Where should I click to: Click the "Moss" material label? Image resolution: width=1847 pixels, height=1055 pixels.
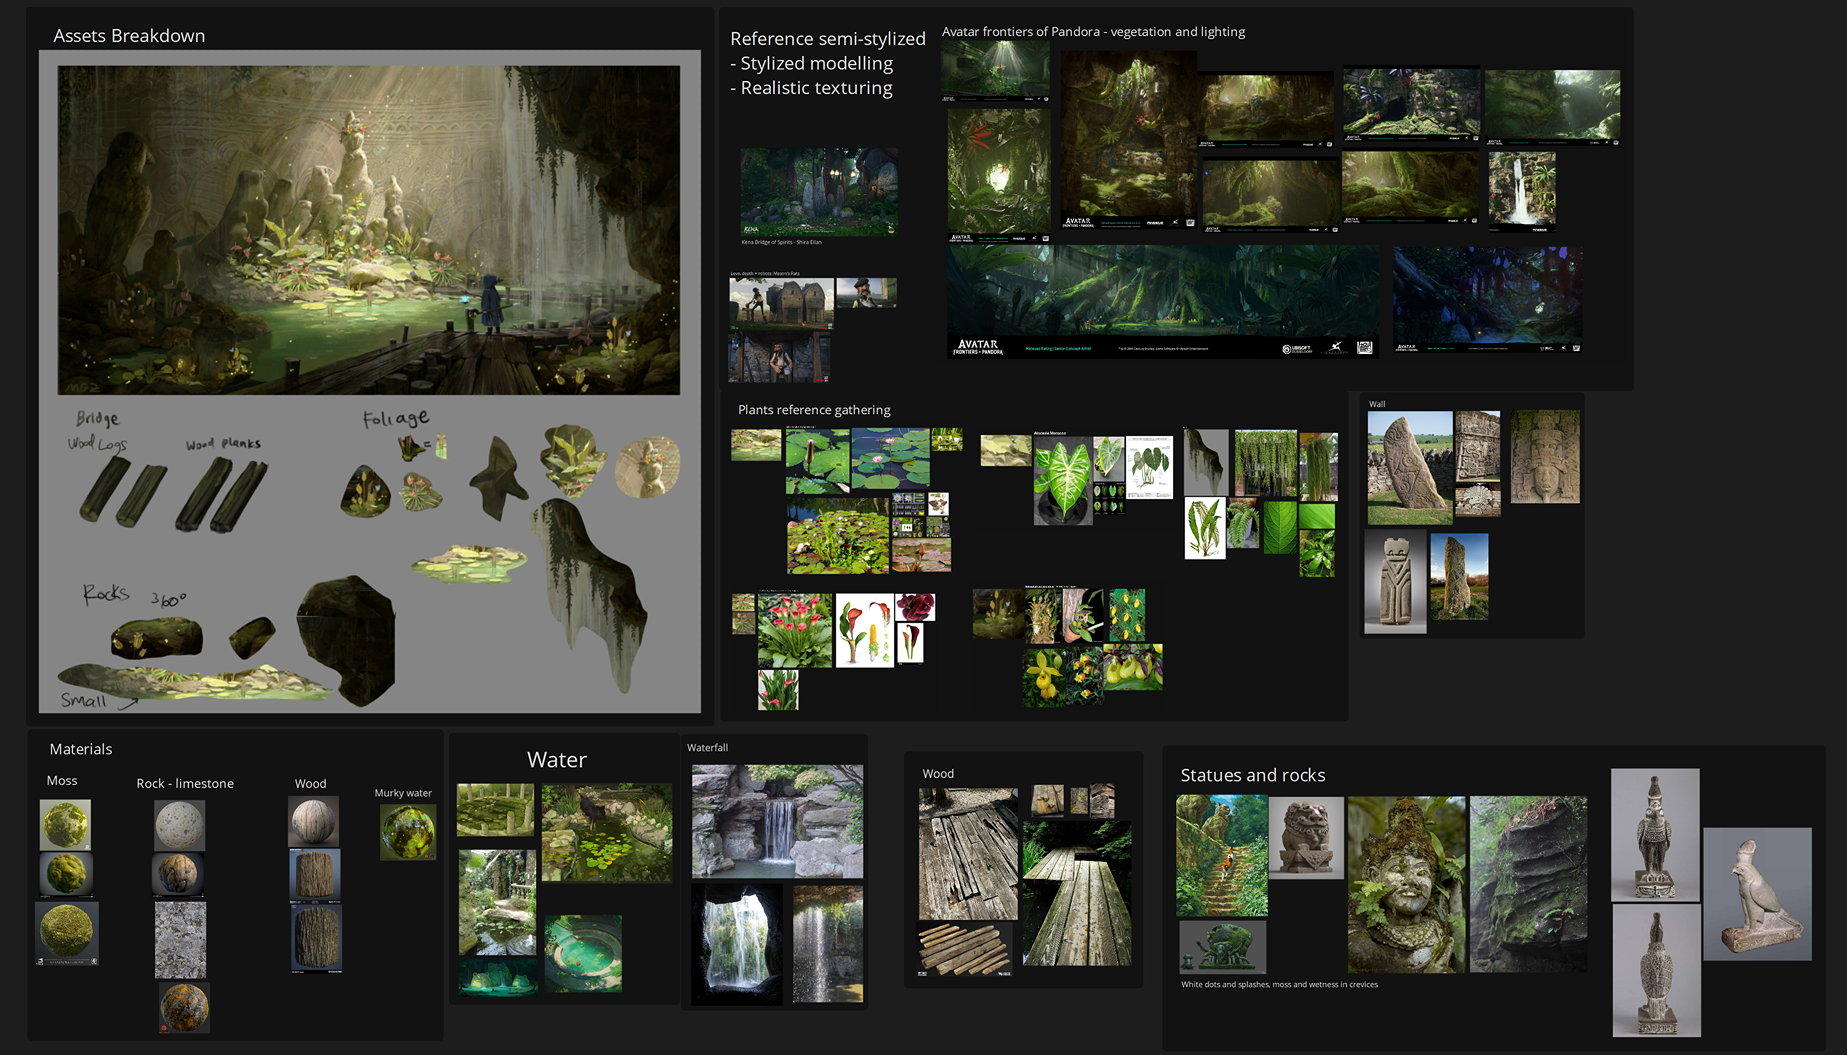pos(62,781)
